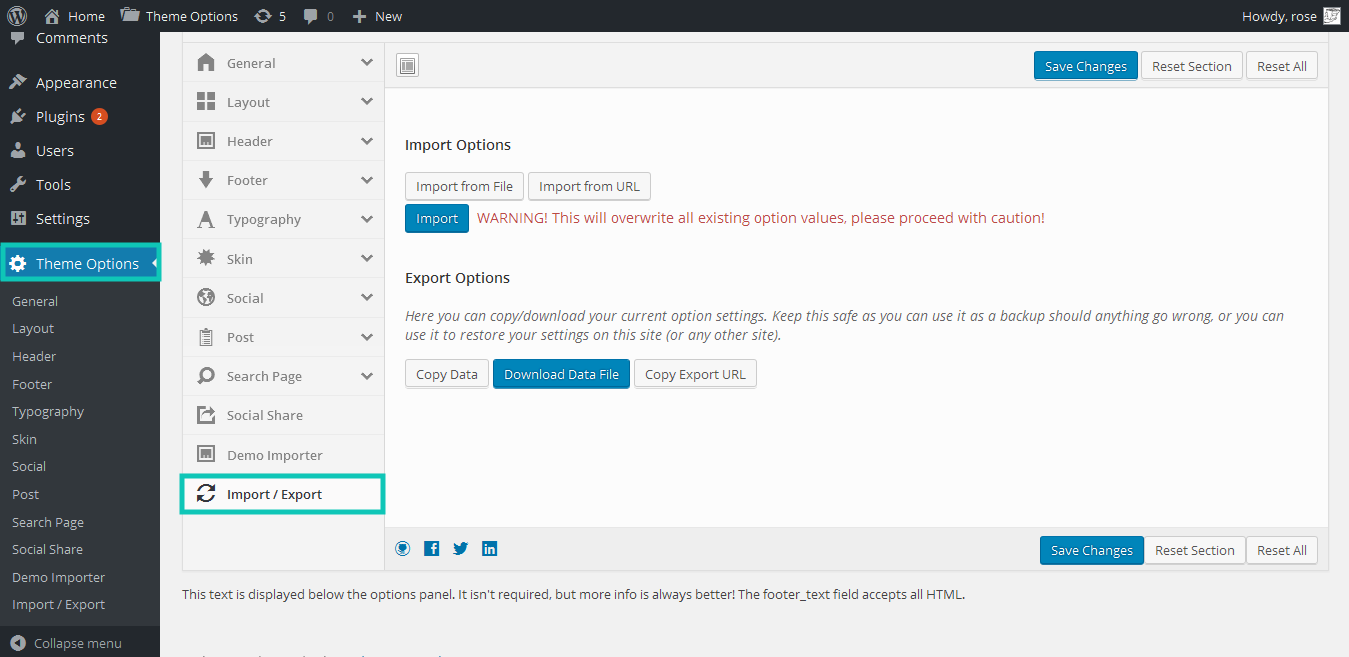1349x657 pixels.
Task: Open Comments in the admin sidebar
Action: tap(72, 38)
